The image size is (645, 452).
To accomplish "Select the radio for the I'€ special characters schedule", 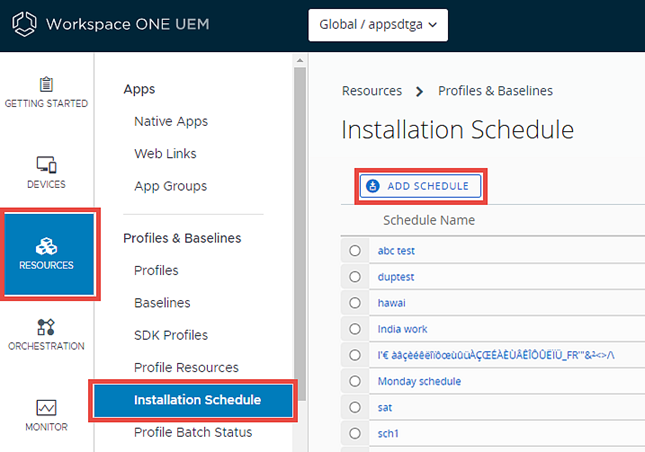I will click(x=355, y=355).
